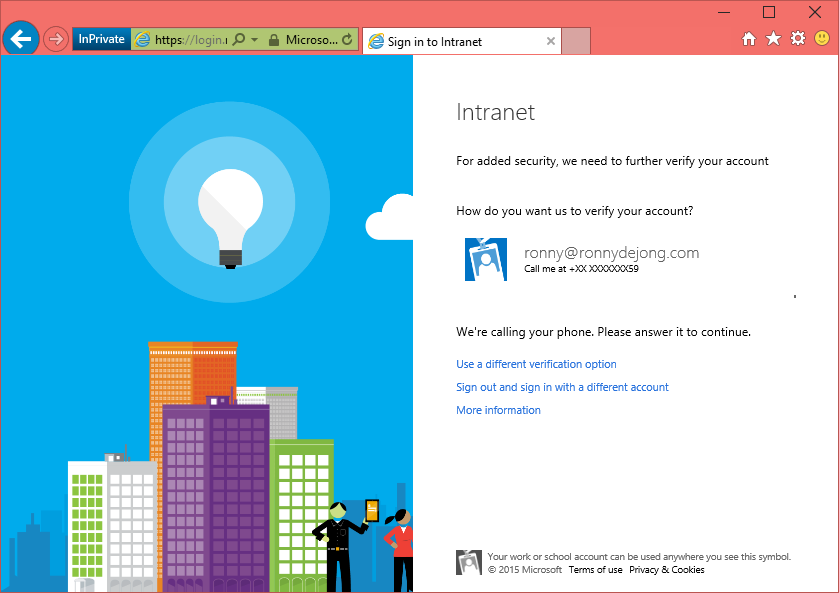Open a new tab with the blank tab button

(x=576, y=41)
